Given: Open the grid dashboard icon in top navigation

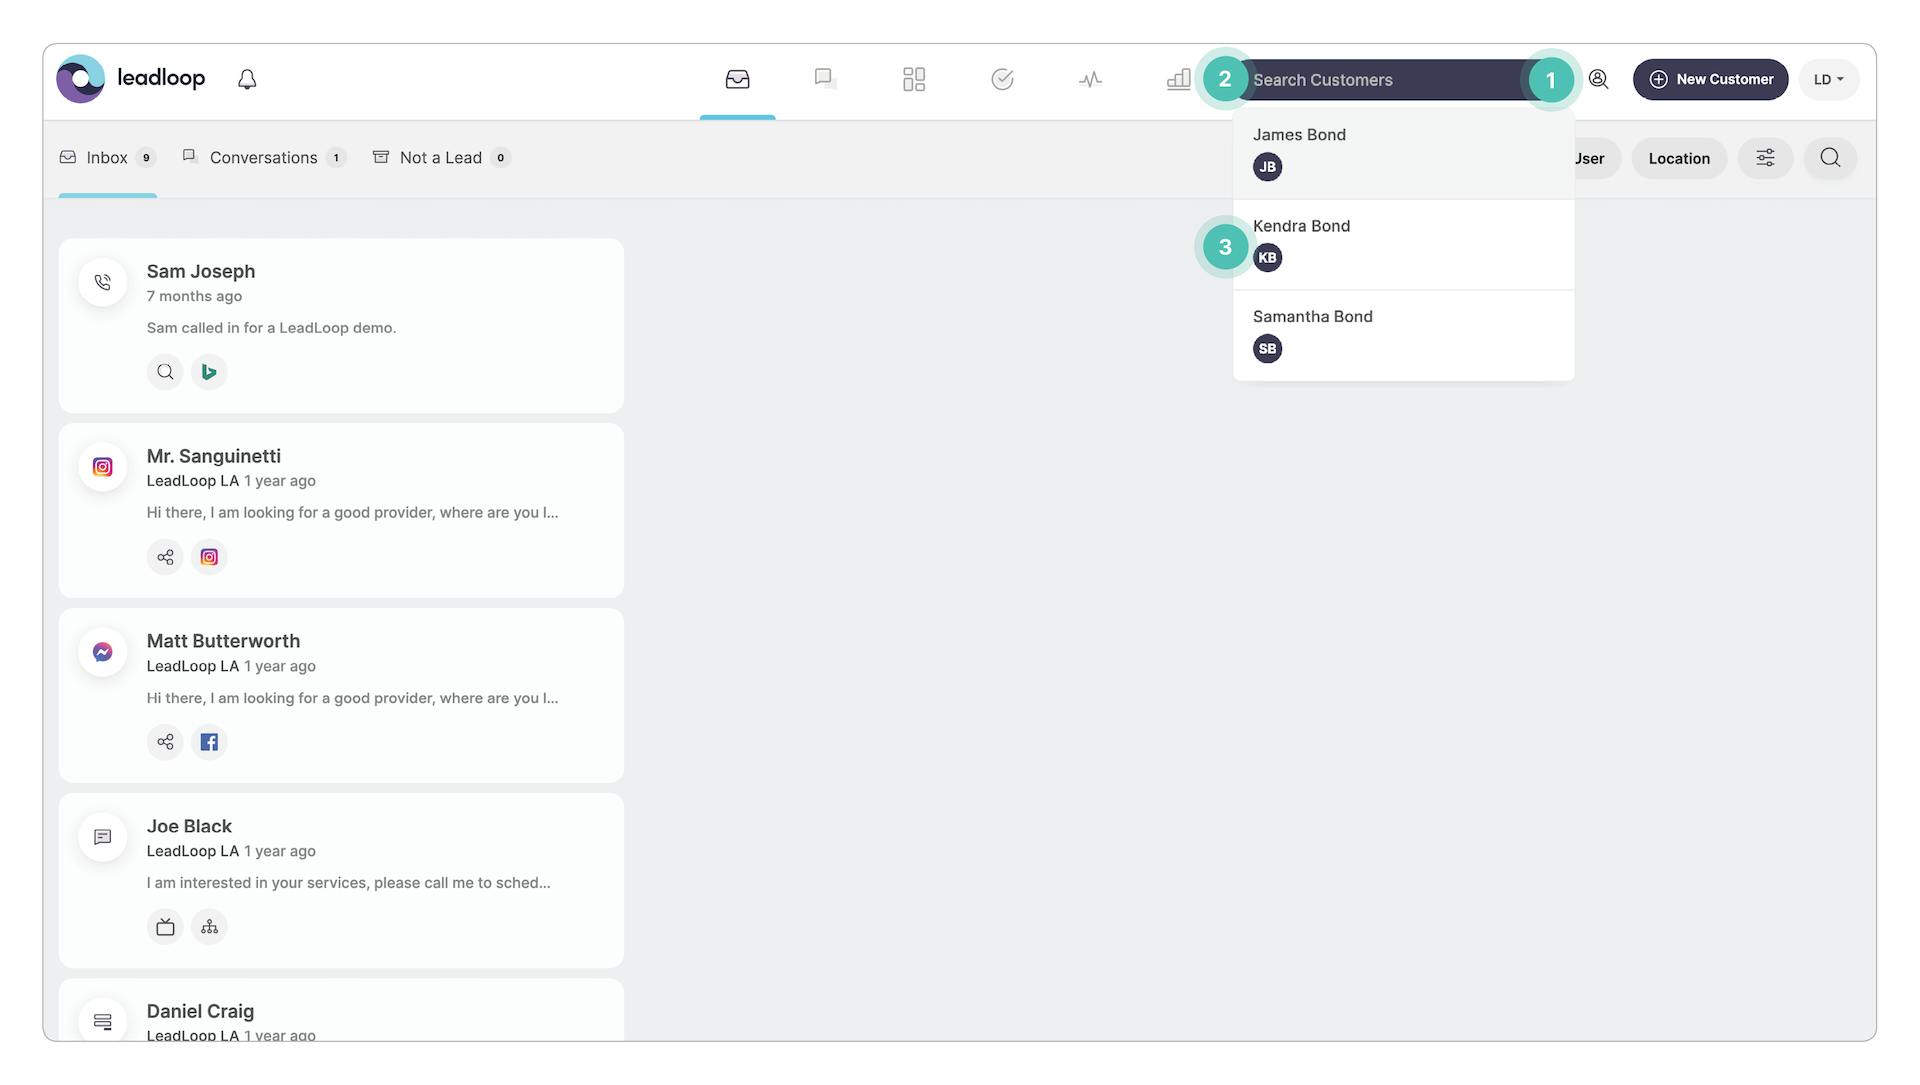Looking at the screenshot, I should (913, 79).
